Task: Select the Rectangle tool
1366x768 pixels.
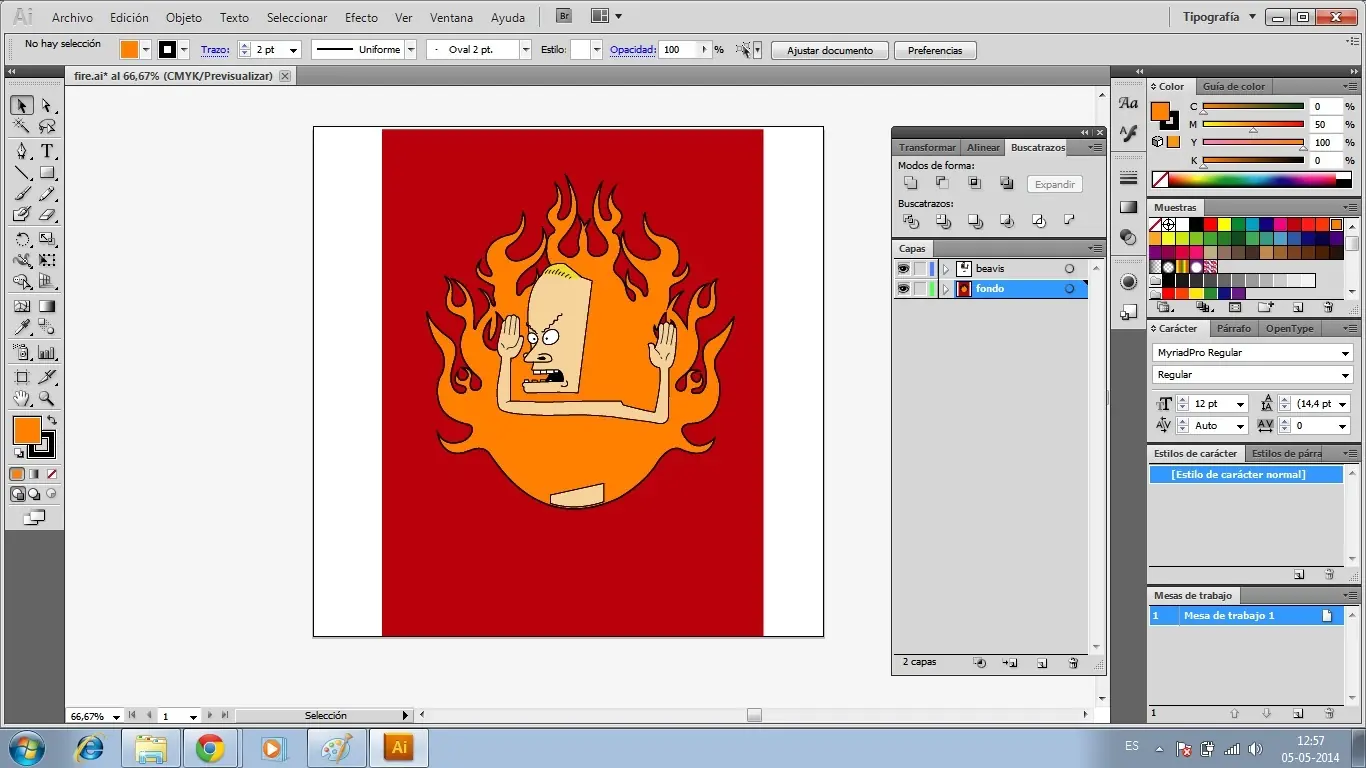Action: (x=47, y=173)
